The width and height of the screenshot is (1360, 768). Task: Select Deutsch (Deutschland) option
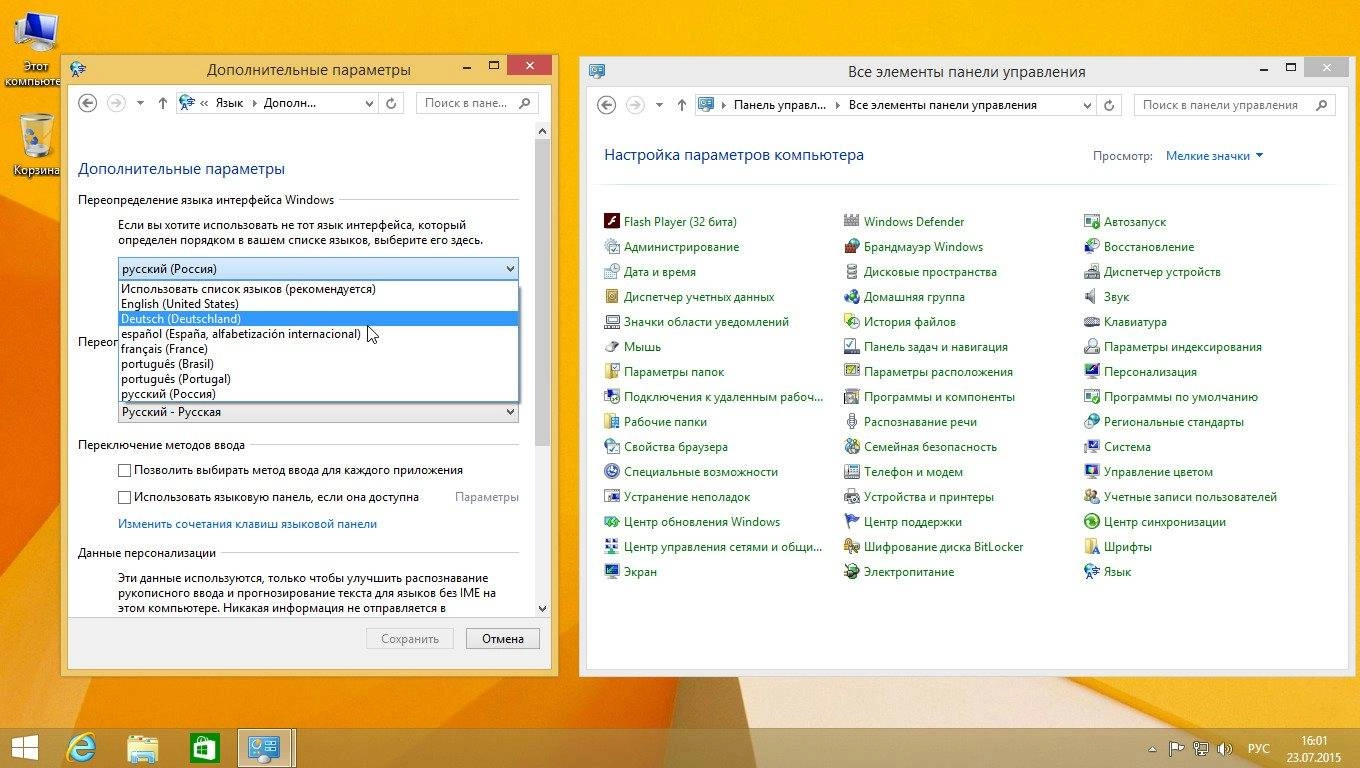coord(318,319)
